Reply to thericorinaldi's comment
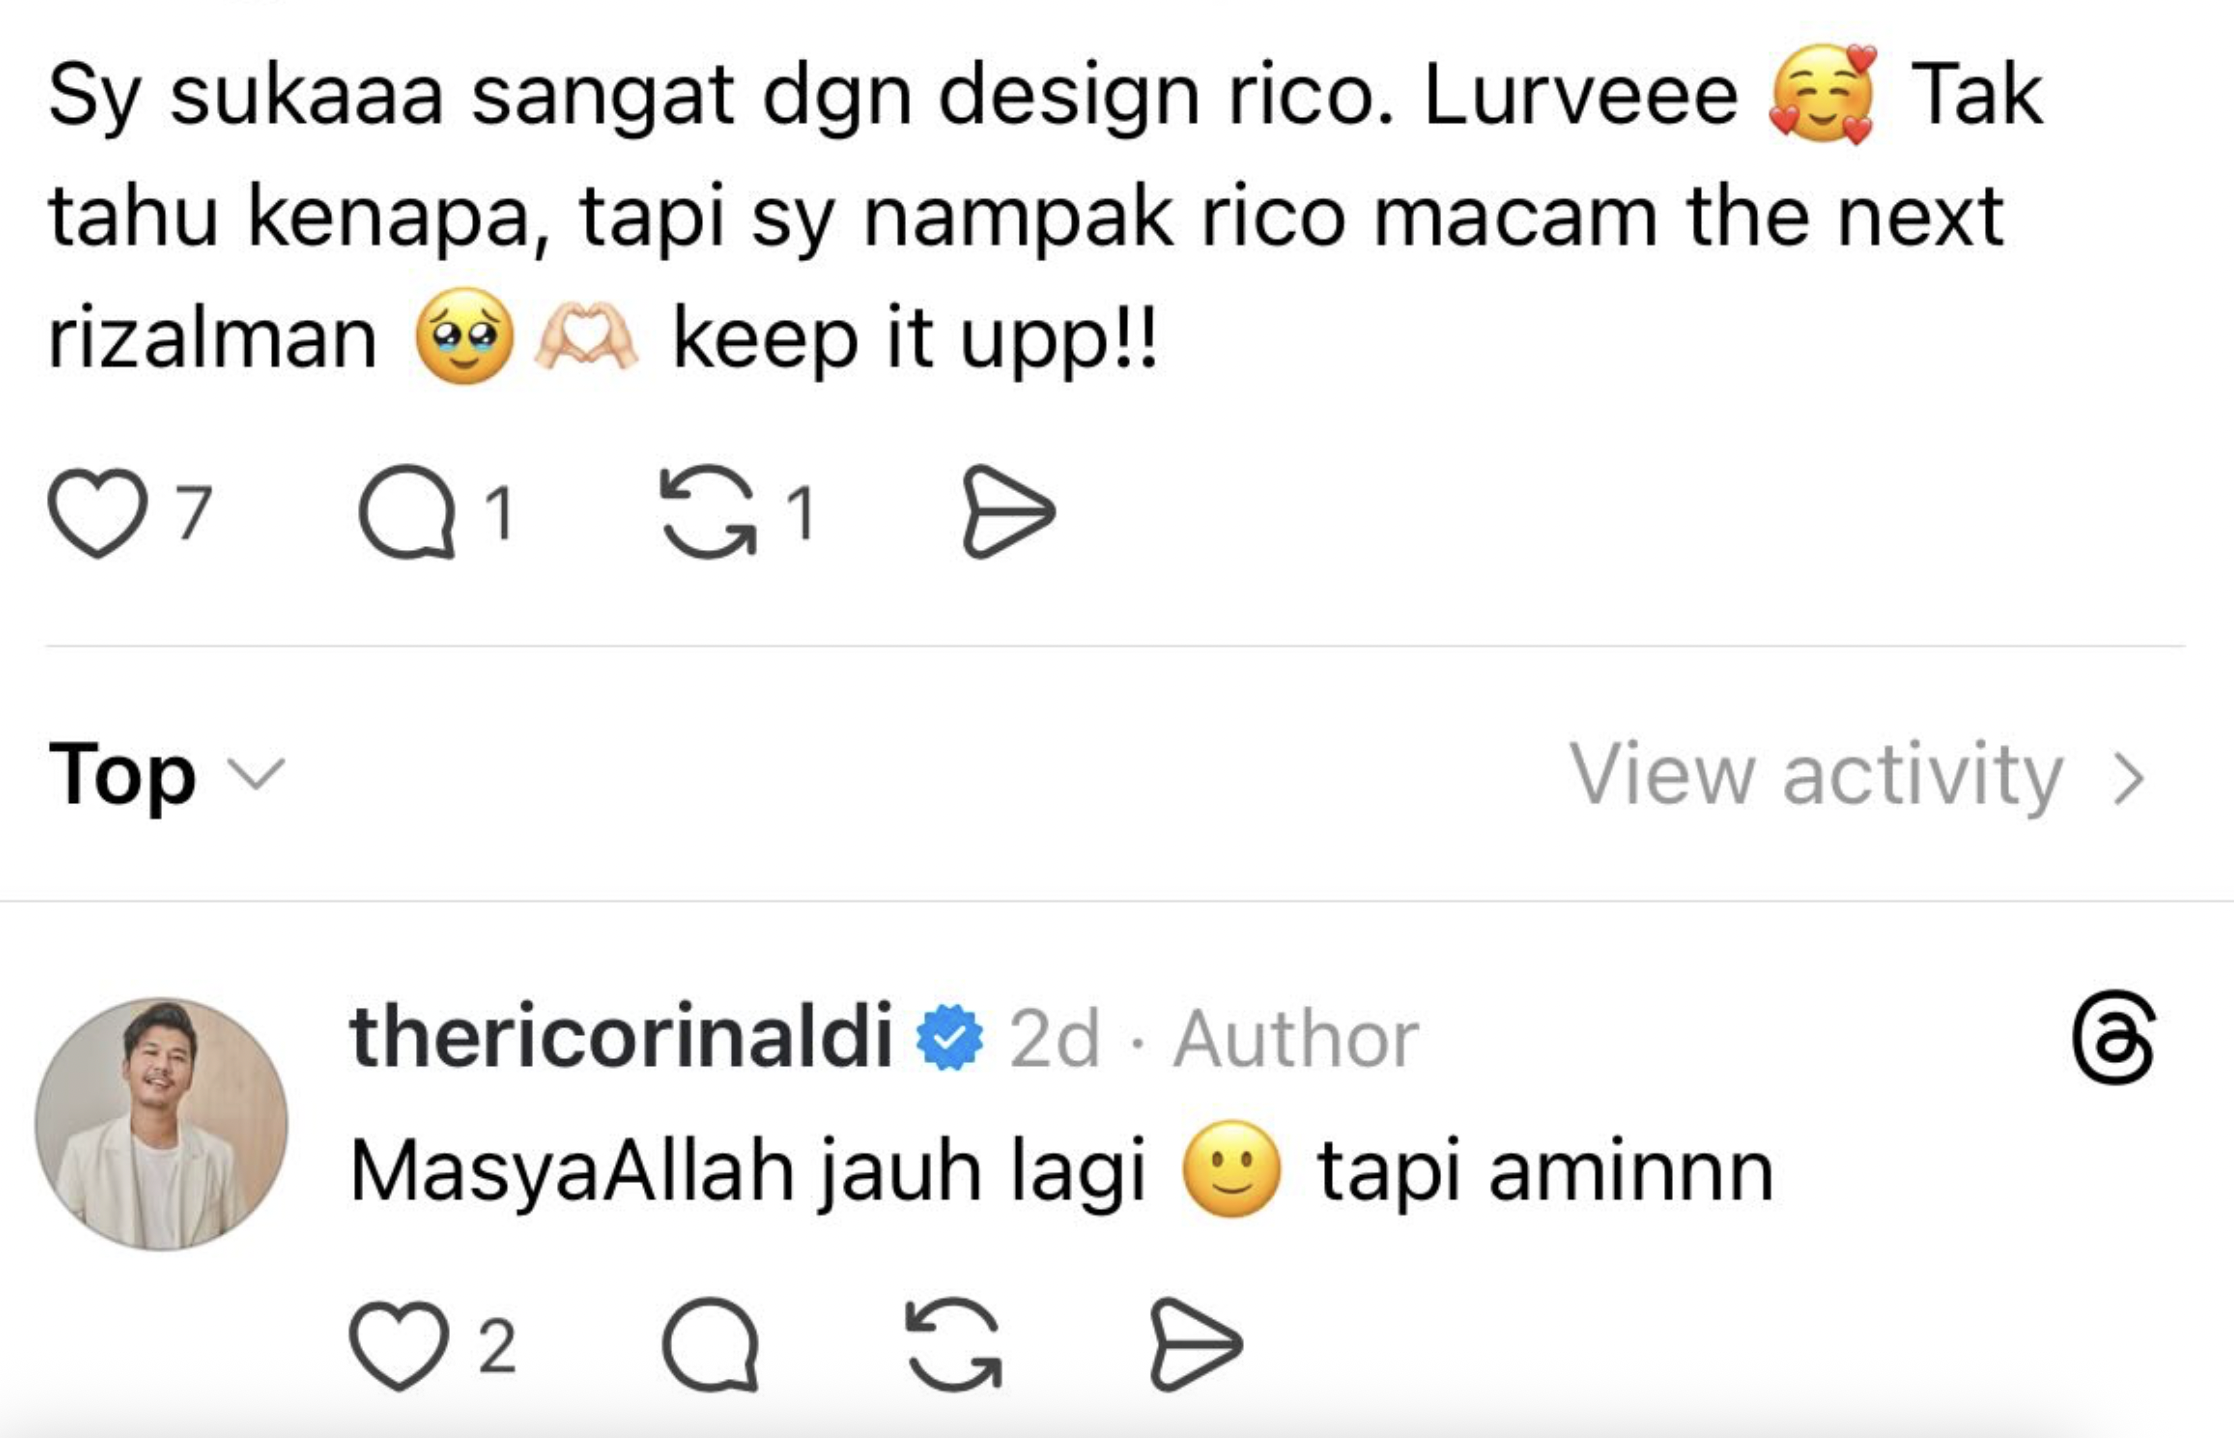2234x1438 pixels. click(710, 1345)
